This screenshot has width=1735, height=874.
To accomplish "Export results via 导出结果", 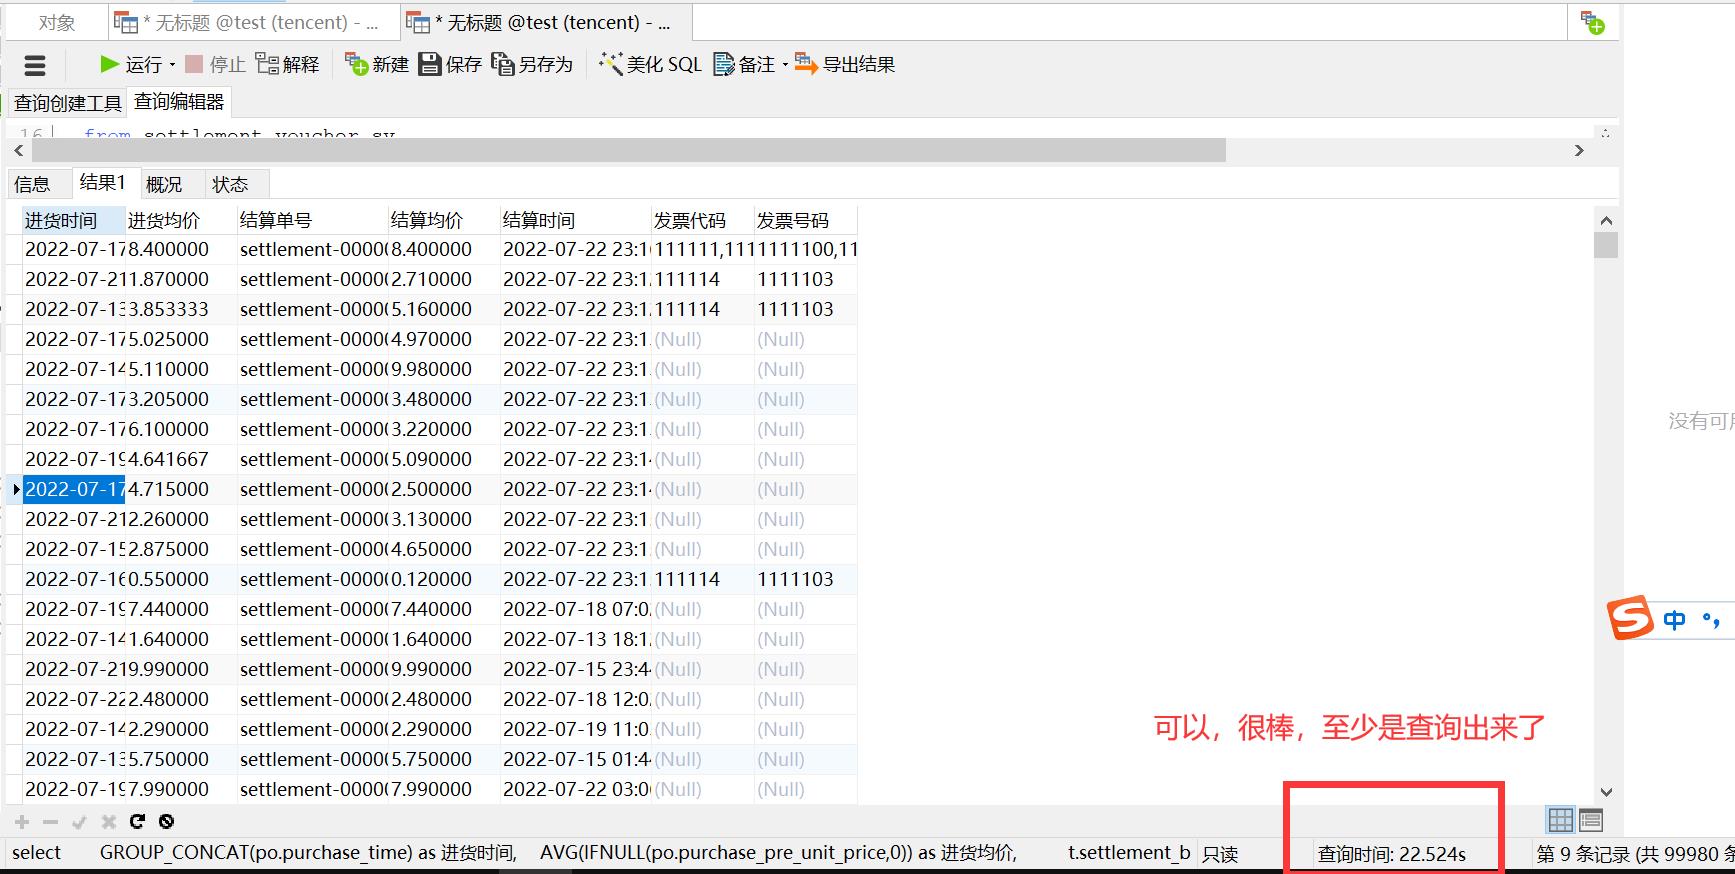I will 845,65.
